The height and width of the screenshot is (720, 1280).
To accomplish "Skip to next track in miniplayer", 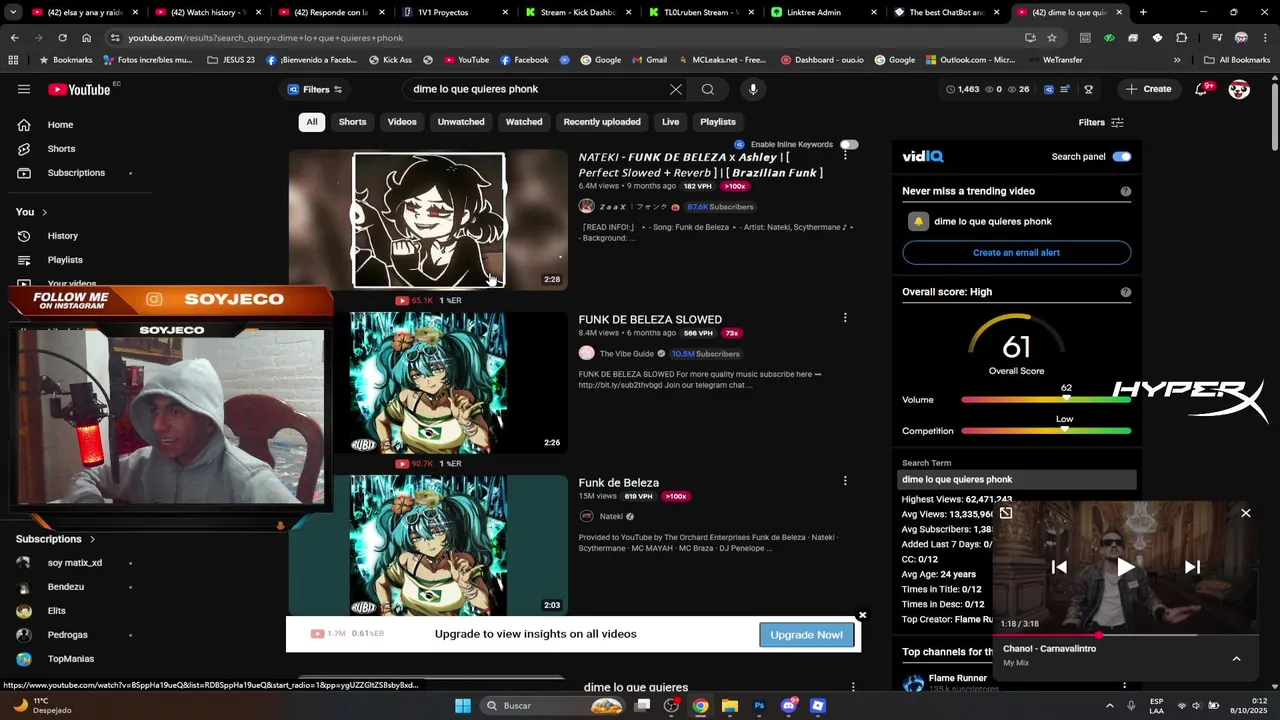I will click(1192, 567).
